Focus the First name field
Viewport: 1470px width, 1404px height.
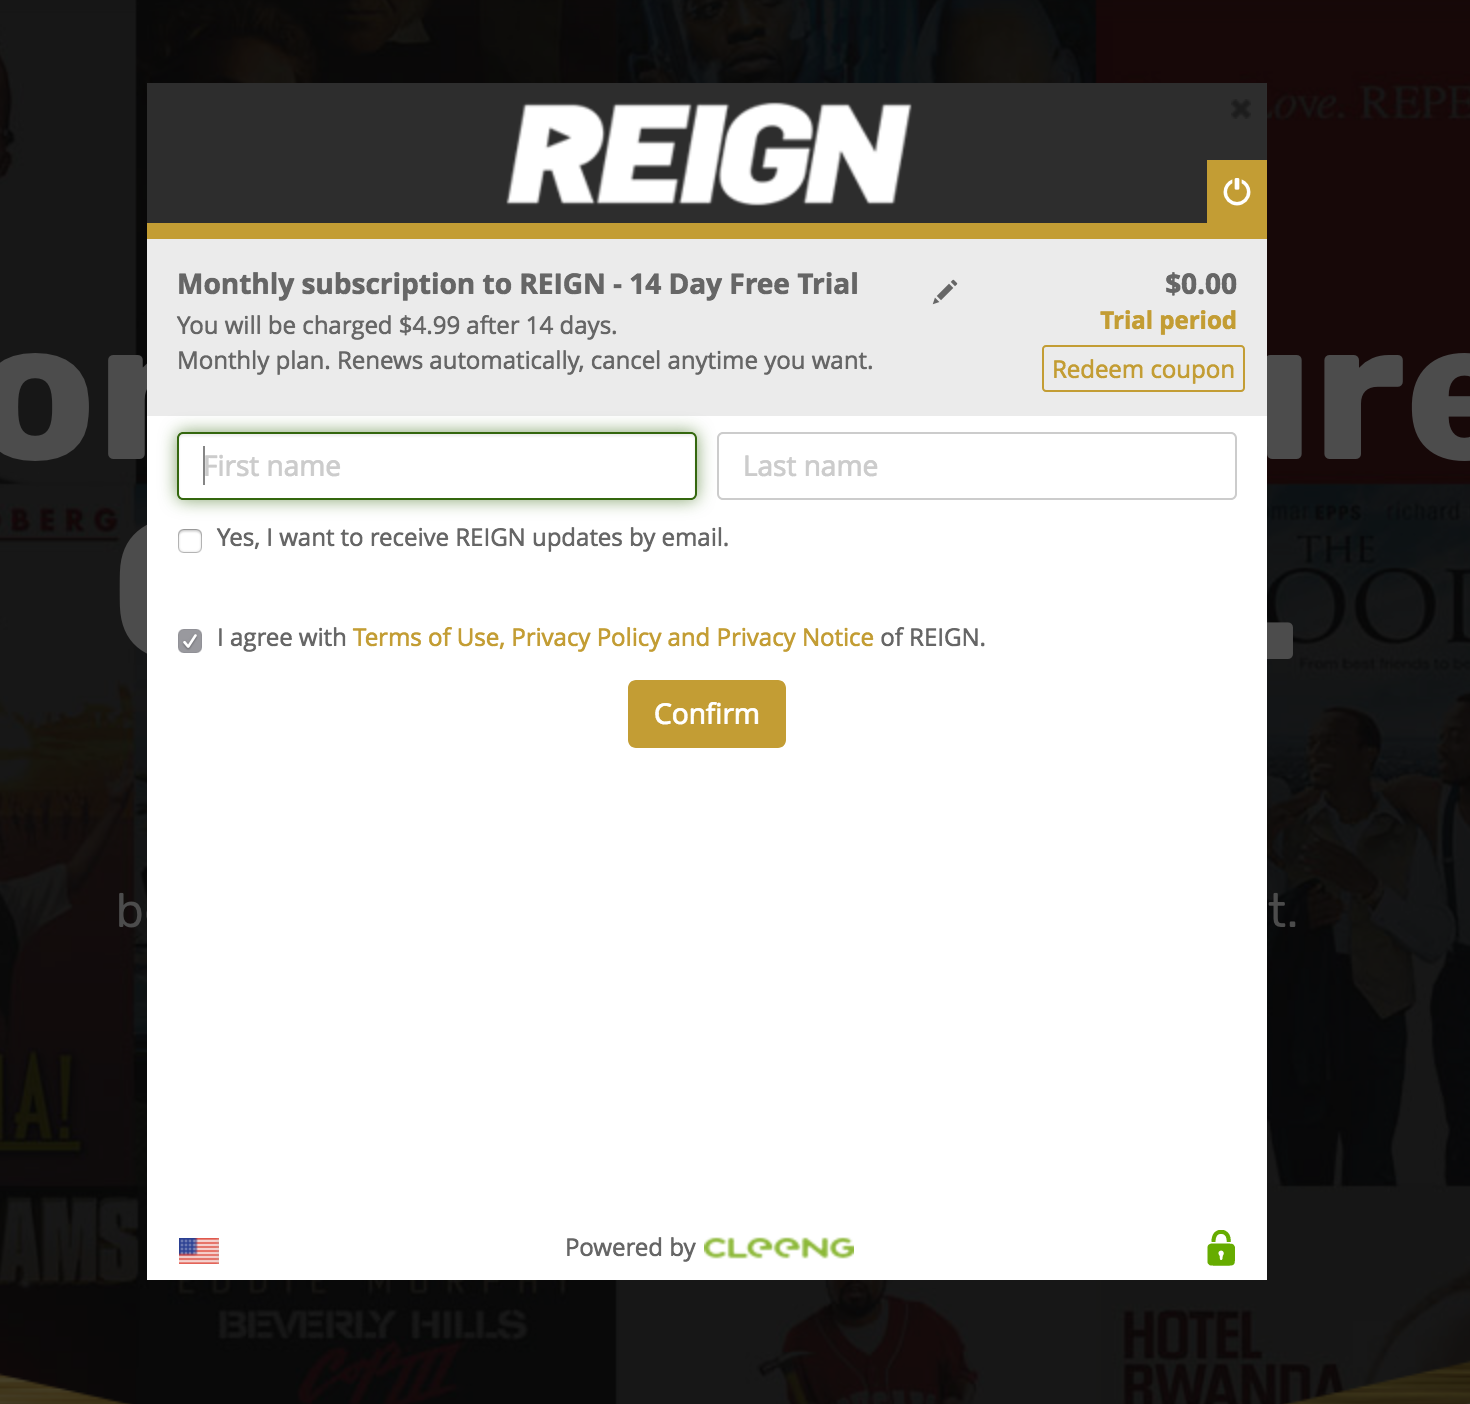pos(437,466)
